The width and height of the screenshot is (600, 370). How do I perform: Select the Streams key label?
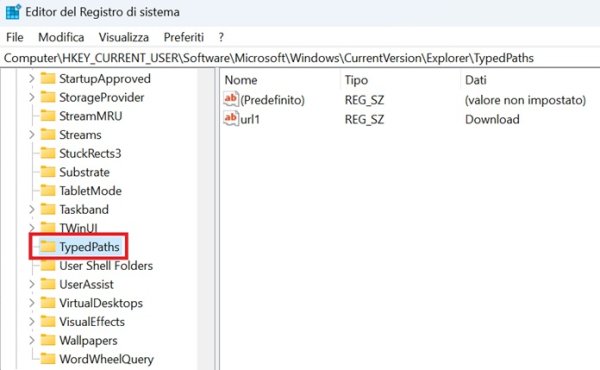point(80,135)
